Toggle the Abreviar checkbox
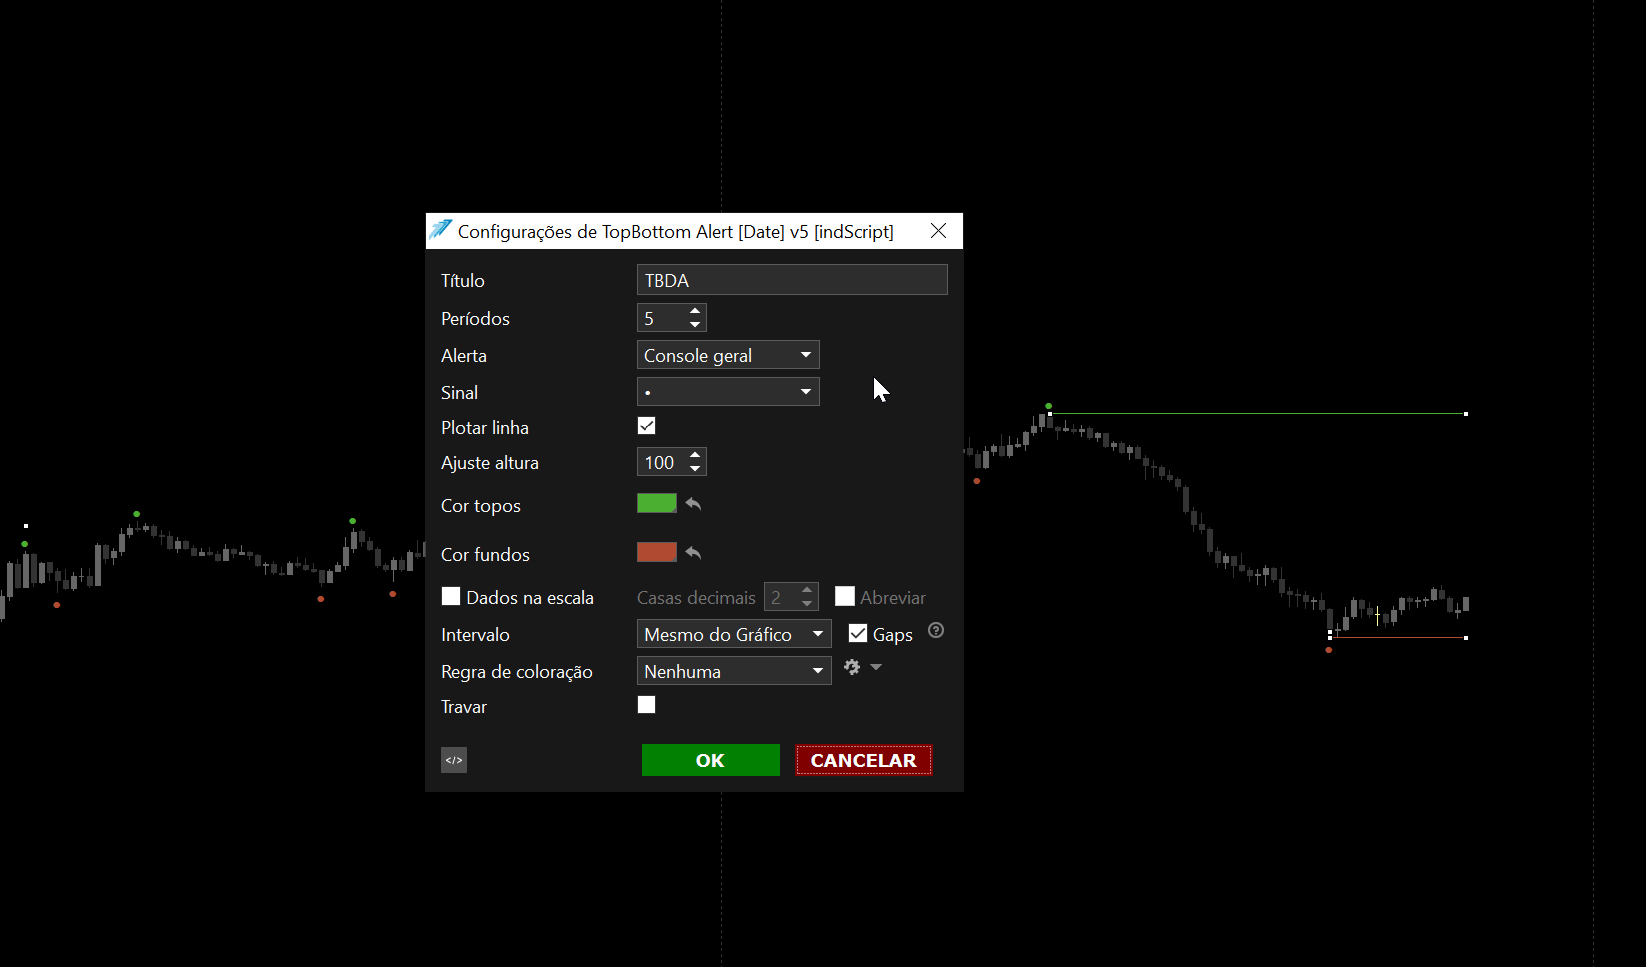1646x967 pixels. pyautogui.click(x=845, y=596)
